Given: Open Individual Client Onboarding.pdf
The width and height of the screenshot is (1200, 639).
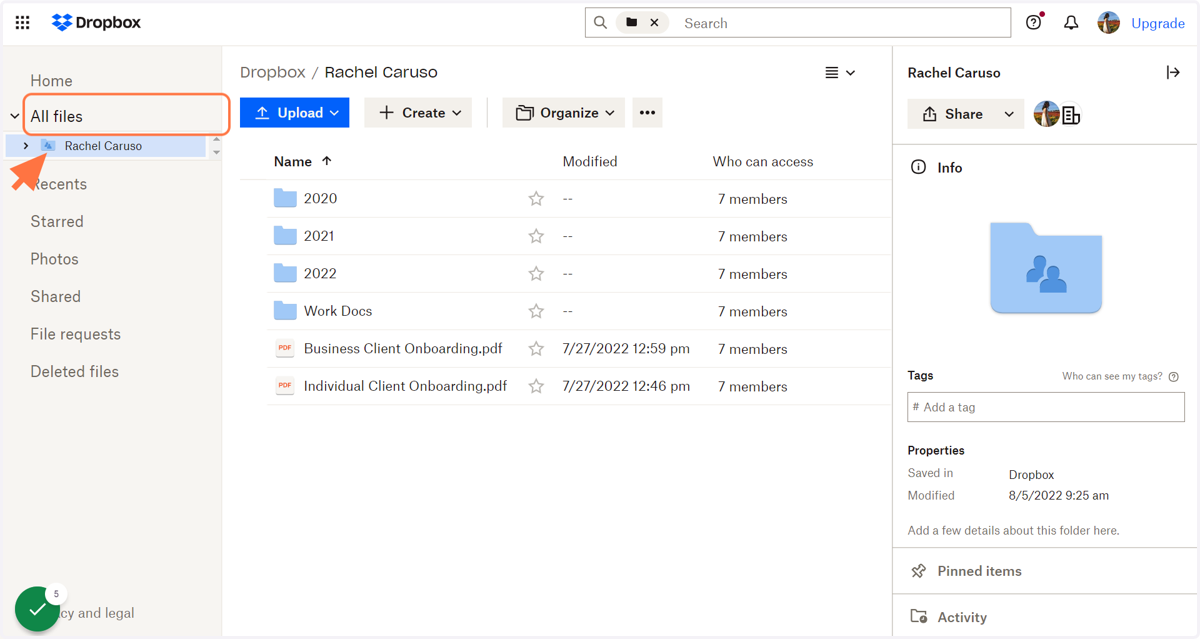Looking at the screenshot, I should pos(405,386).
